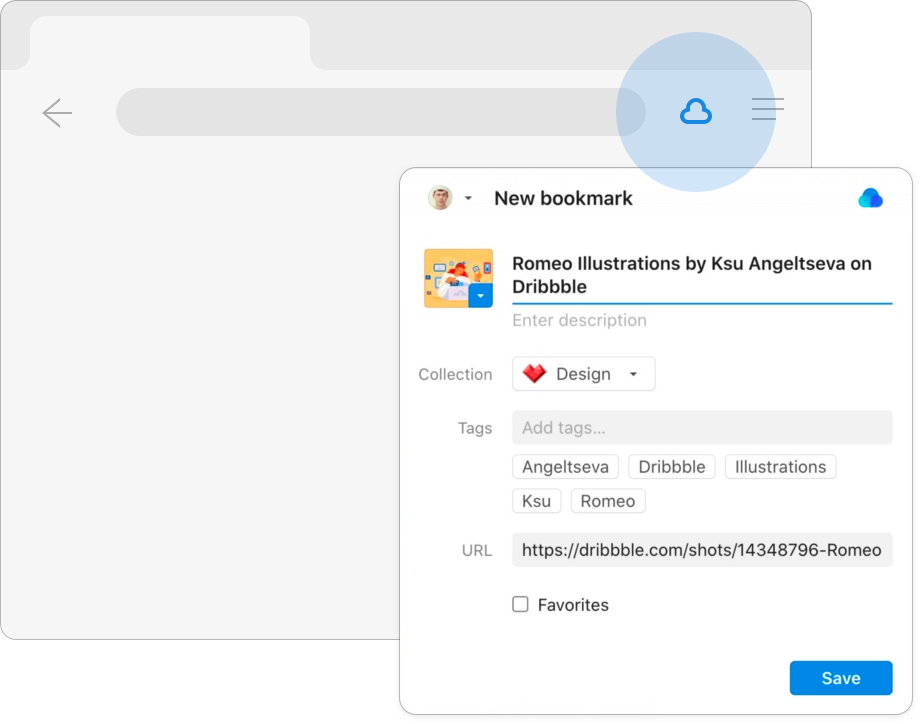Add the suggested tag Illustrations

tap(780, 467)
